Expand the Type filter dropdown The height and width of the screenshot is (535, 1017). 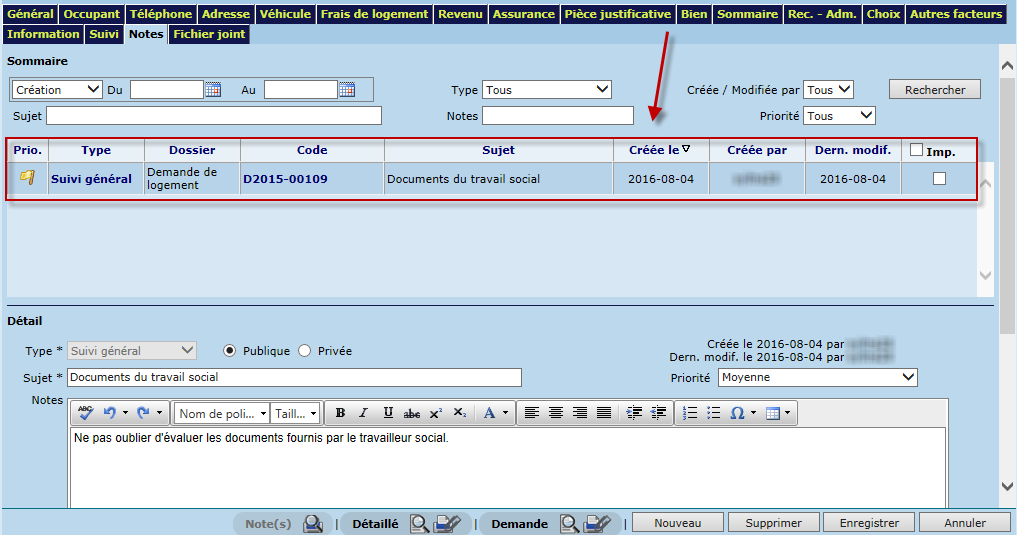click(546, 90)
